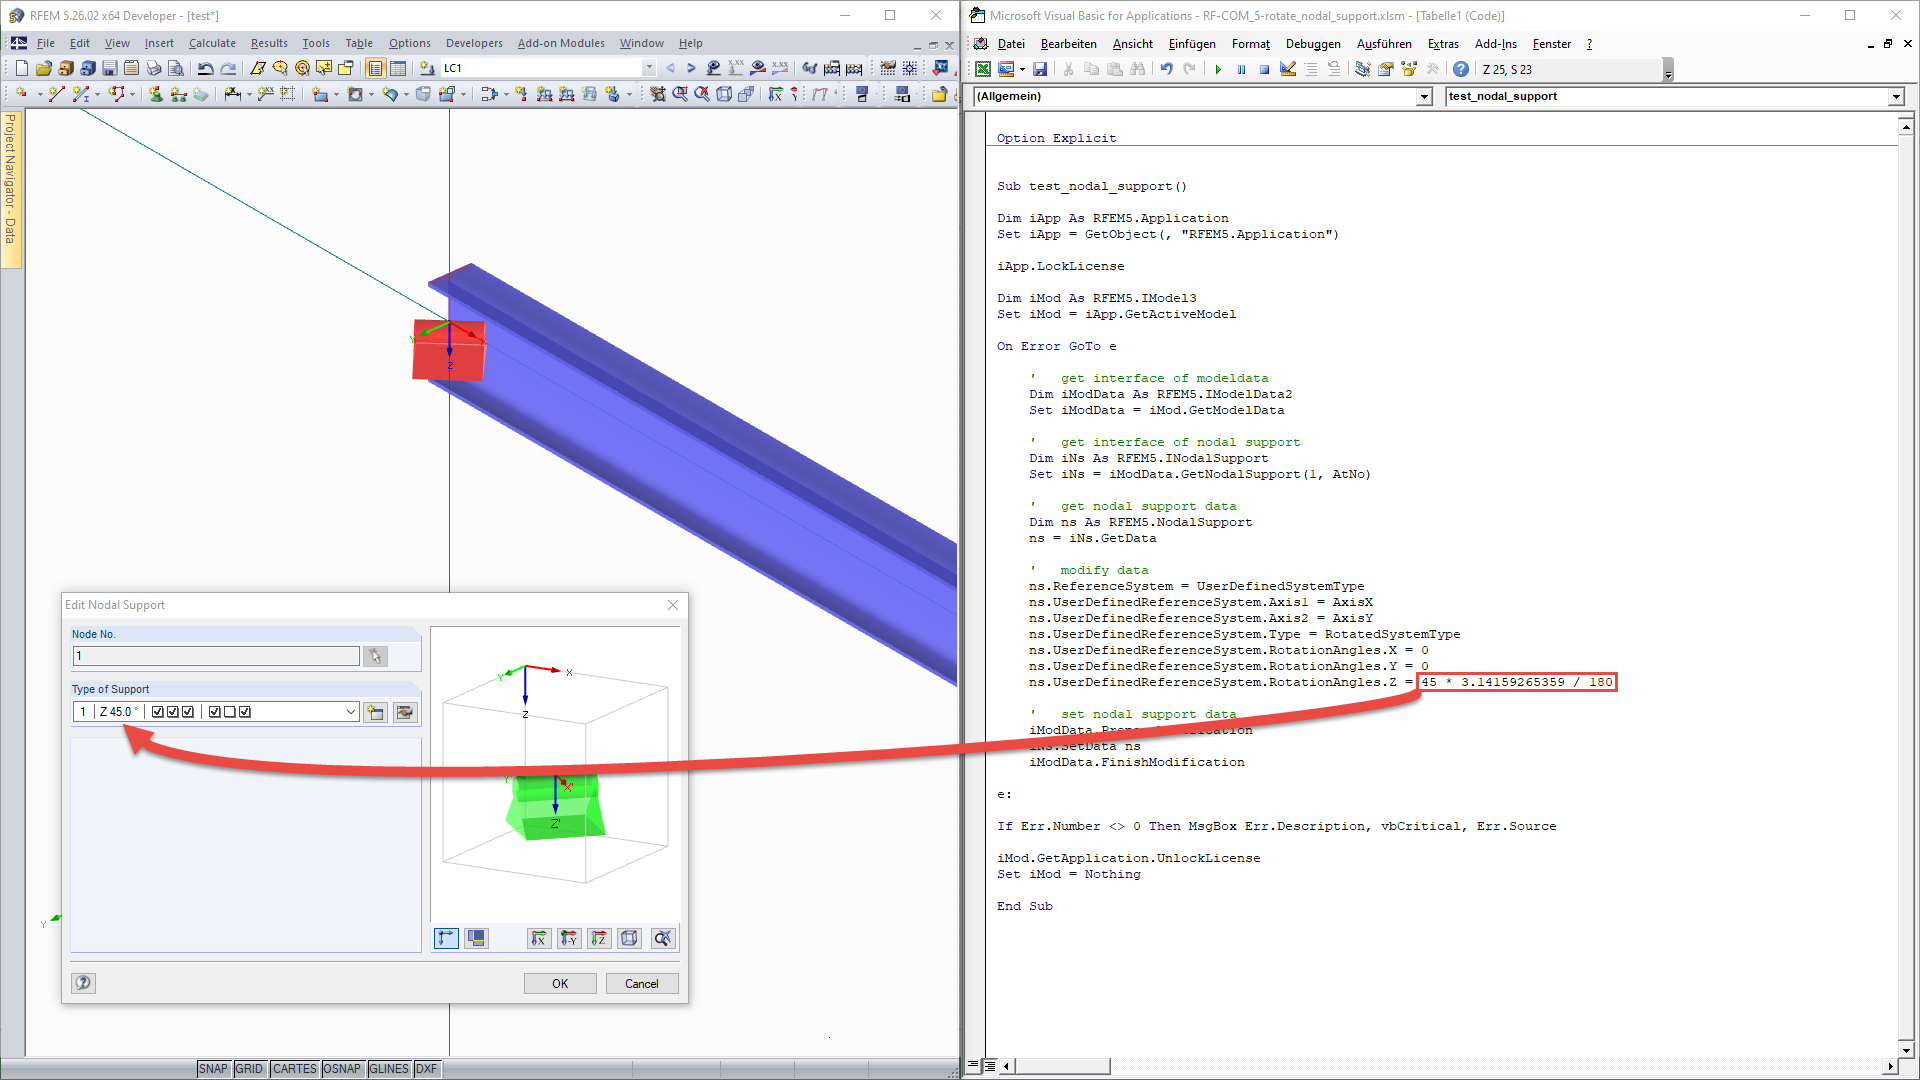Viewport: 1920px width, 1080px height.
Task: Toggle the second support constraint checkbox
Action: pos(175,712)
